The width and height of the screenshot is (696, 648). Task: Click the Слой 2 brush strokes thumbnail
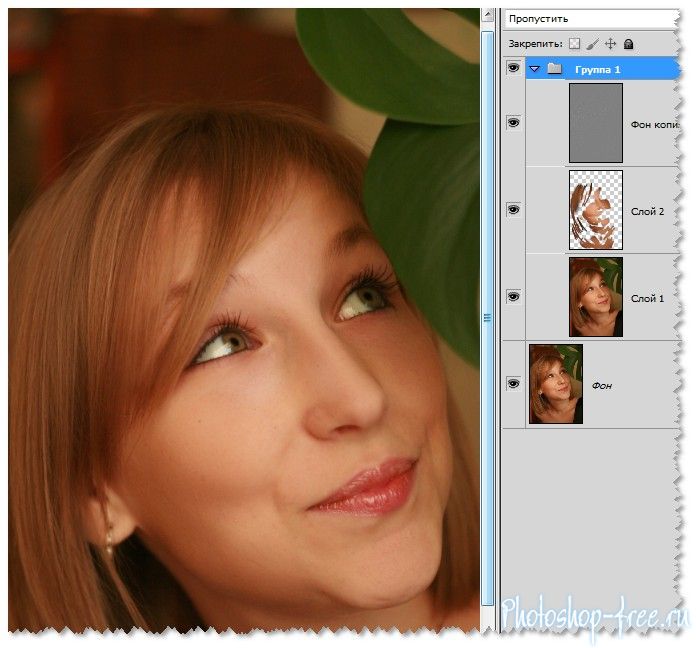click(596, 209)
